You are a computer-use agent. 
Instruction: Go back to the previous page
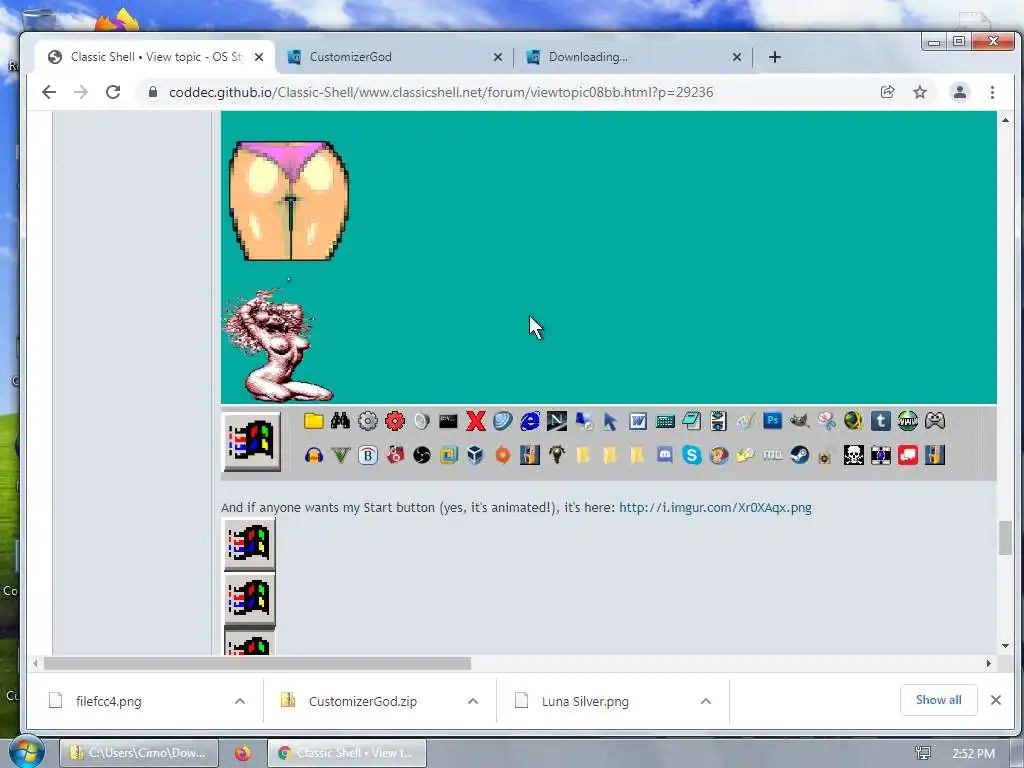49,92
